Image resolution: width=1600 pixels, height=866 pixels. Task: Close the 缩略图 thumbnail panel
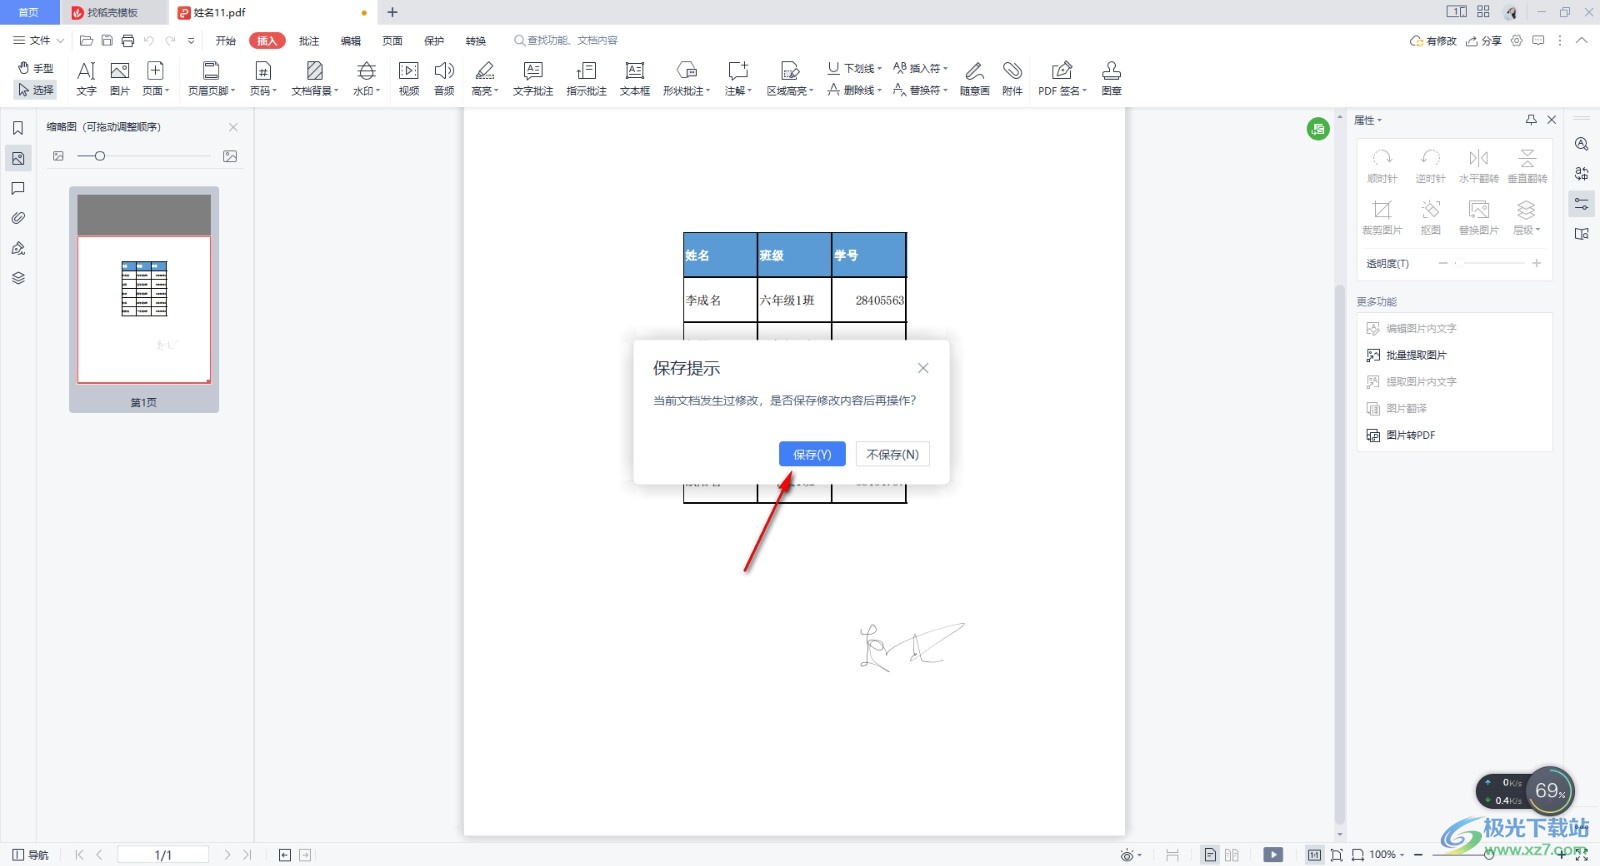233,127
